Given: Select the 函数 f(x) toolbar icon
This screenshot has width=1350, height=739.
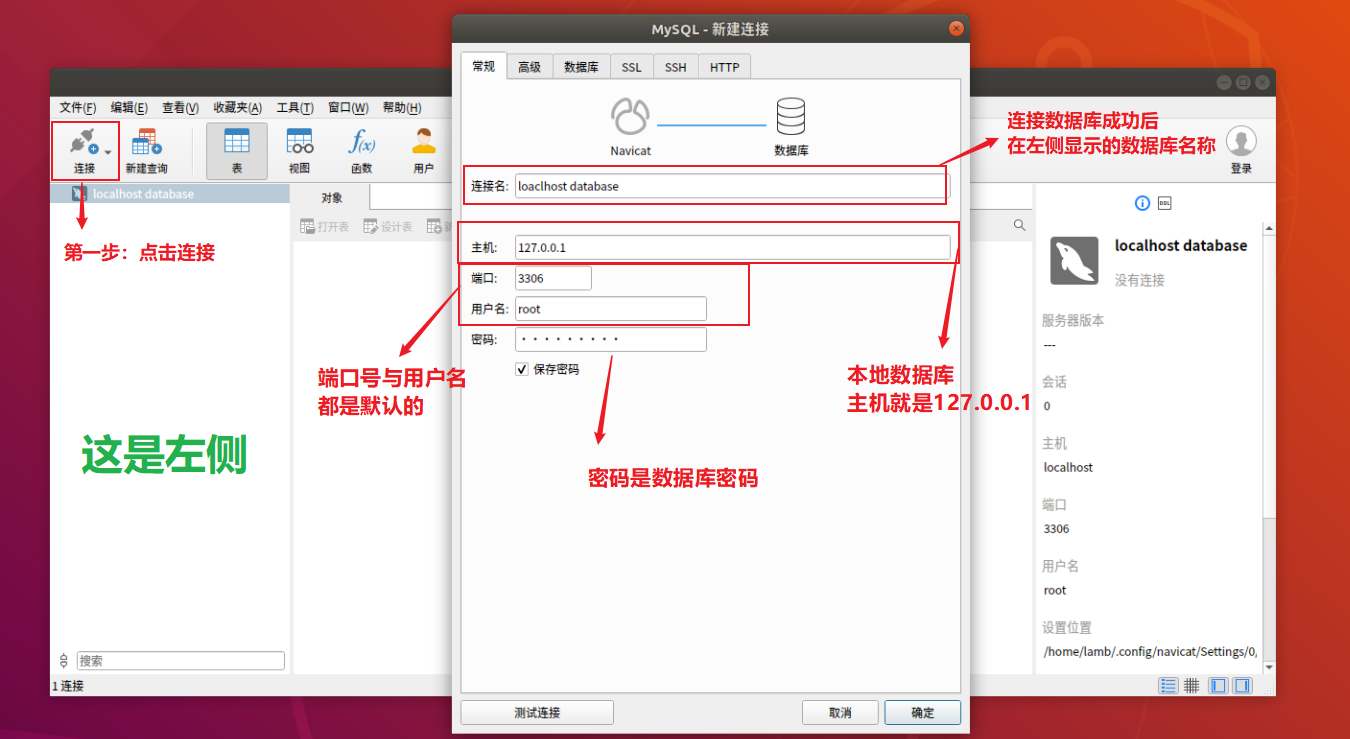Looking at the screenshot, I should [x=361, y=141].
